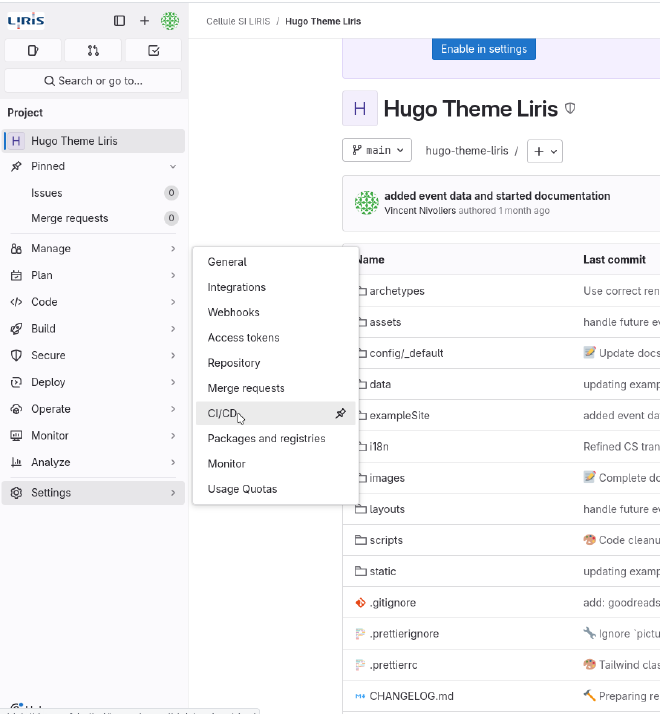Screen dimensions: 660x714
Task: Choose Access tokens in Settings flyout
Action: click(x=276, y=337)
